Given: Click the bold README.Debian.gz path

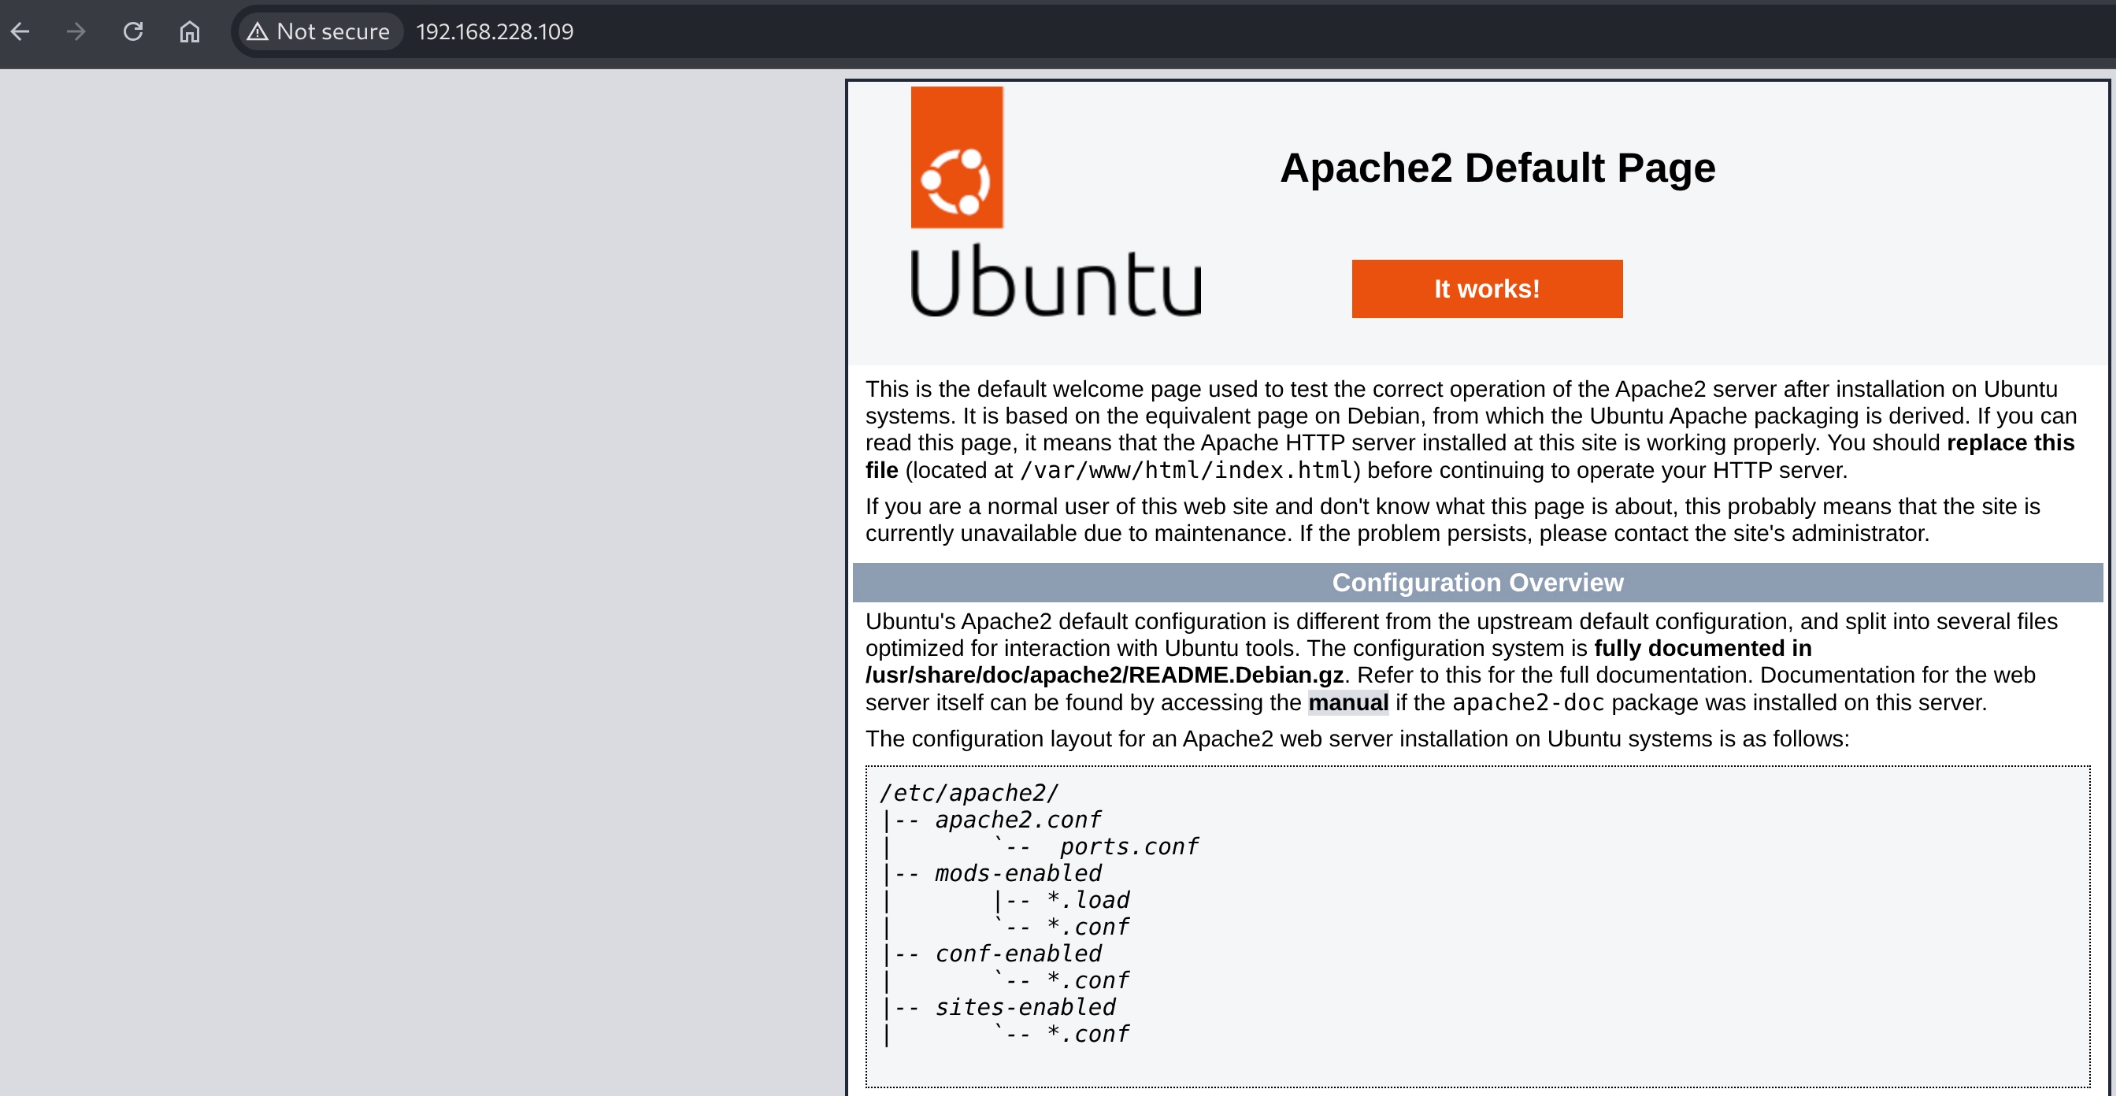Looking at the screenshot, I should pyautogui.click(x=1104, y=676).
